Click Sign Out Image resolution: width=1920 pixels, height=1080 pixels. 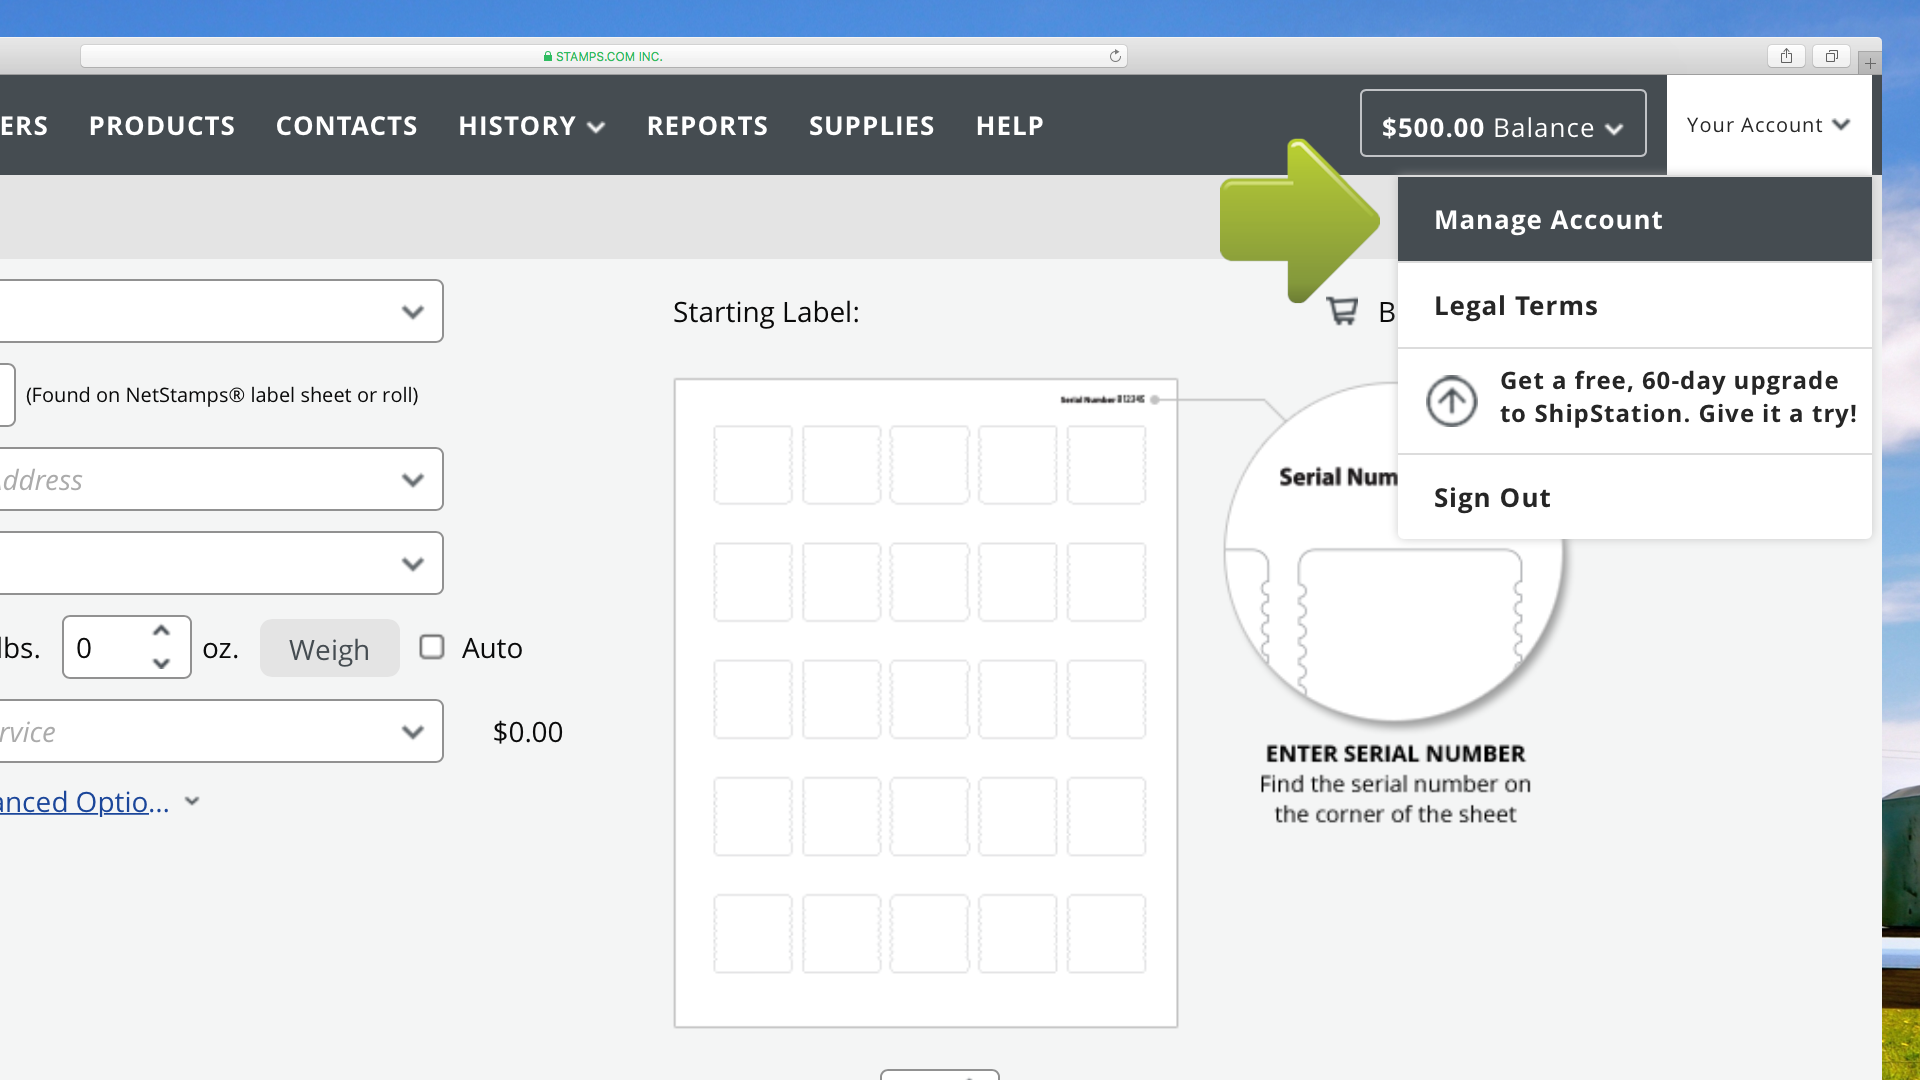point(1492,497)
